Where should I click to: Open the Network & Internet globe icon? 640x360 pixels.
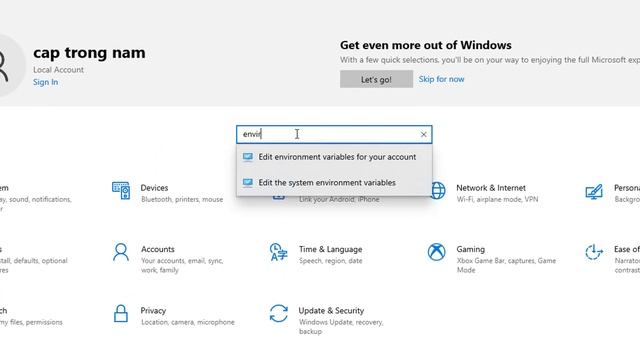438,191
